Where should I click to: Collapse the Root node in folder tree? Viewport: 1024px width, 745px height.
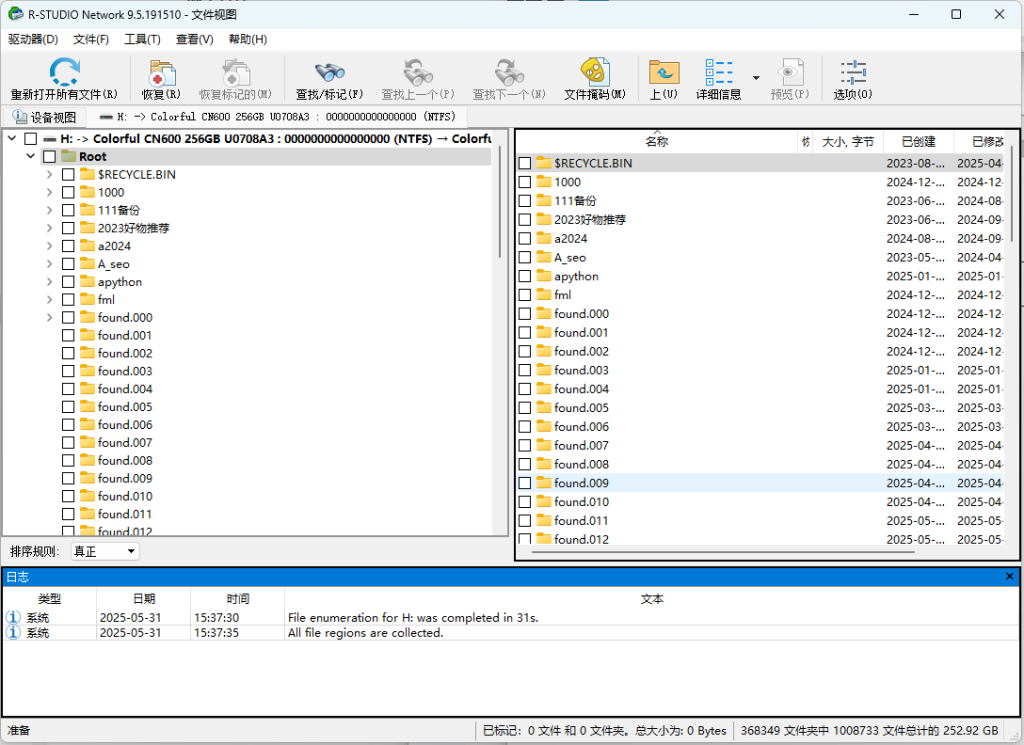pyautogui.click(x=30, y=157)
